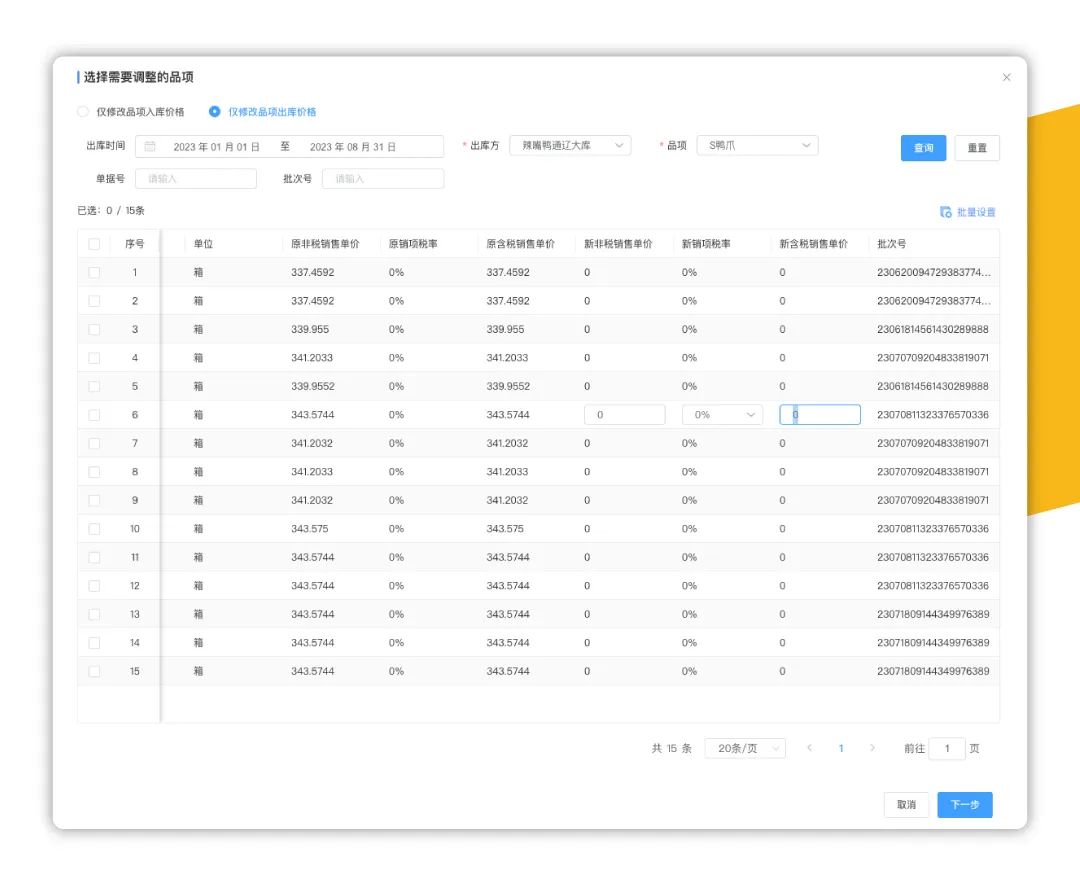Click the 原含税销售单价 column header
The width and height of the screenshot is (1080, 880).
[521, 244]
